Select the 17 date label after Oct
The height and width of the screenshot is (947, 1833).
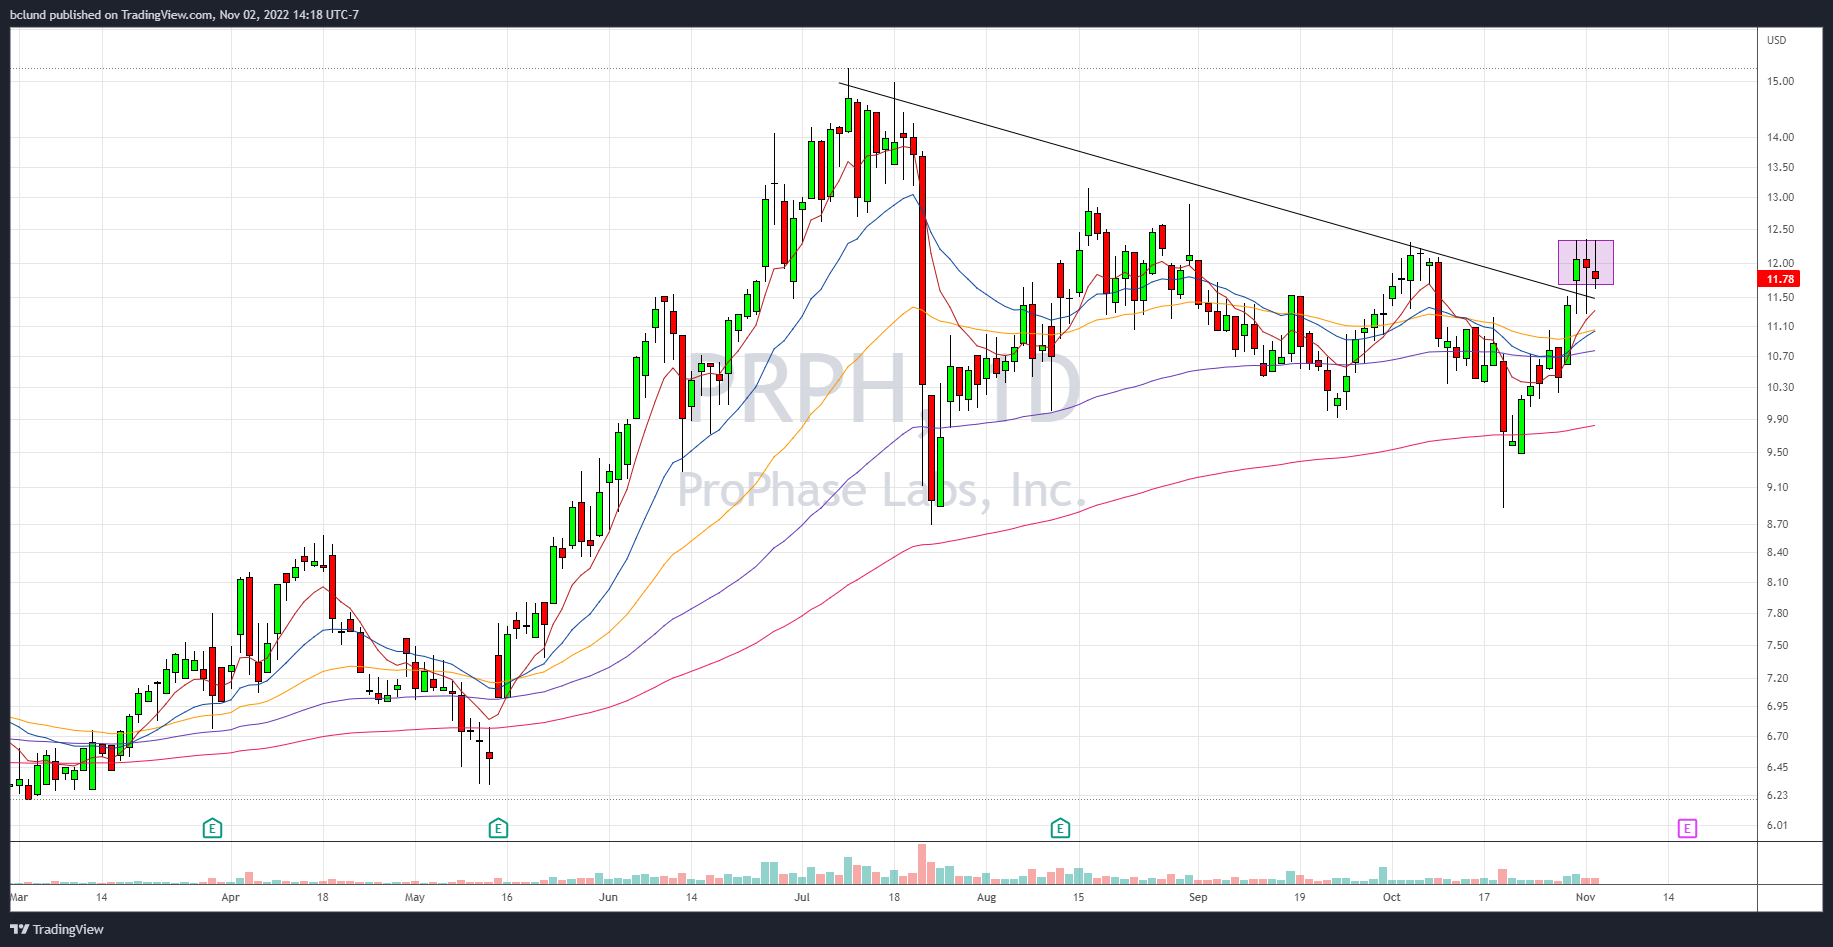1484,897
